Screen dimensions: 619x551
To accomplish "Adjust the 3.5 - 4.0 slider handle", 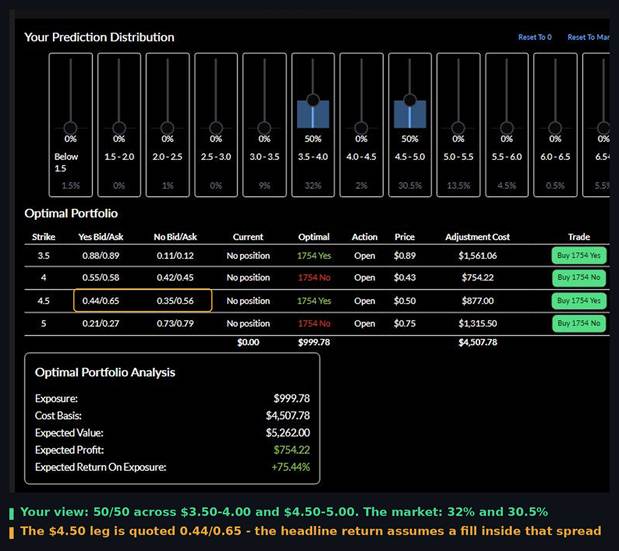I will (313, 99).
